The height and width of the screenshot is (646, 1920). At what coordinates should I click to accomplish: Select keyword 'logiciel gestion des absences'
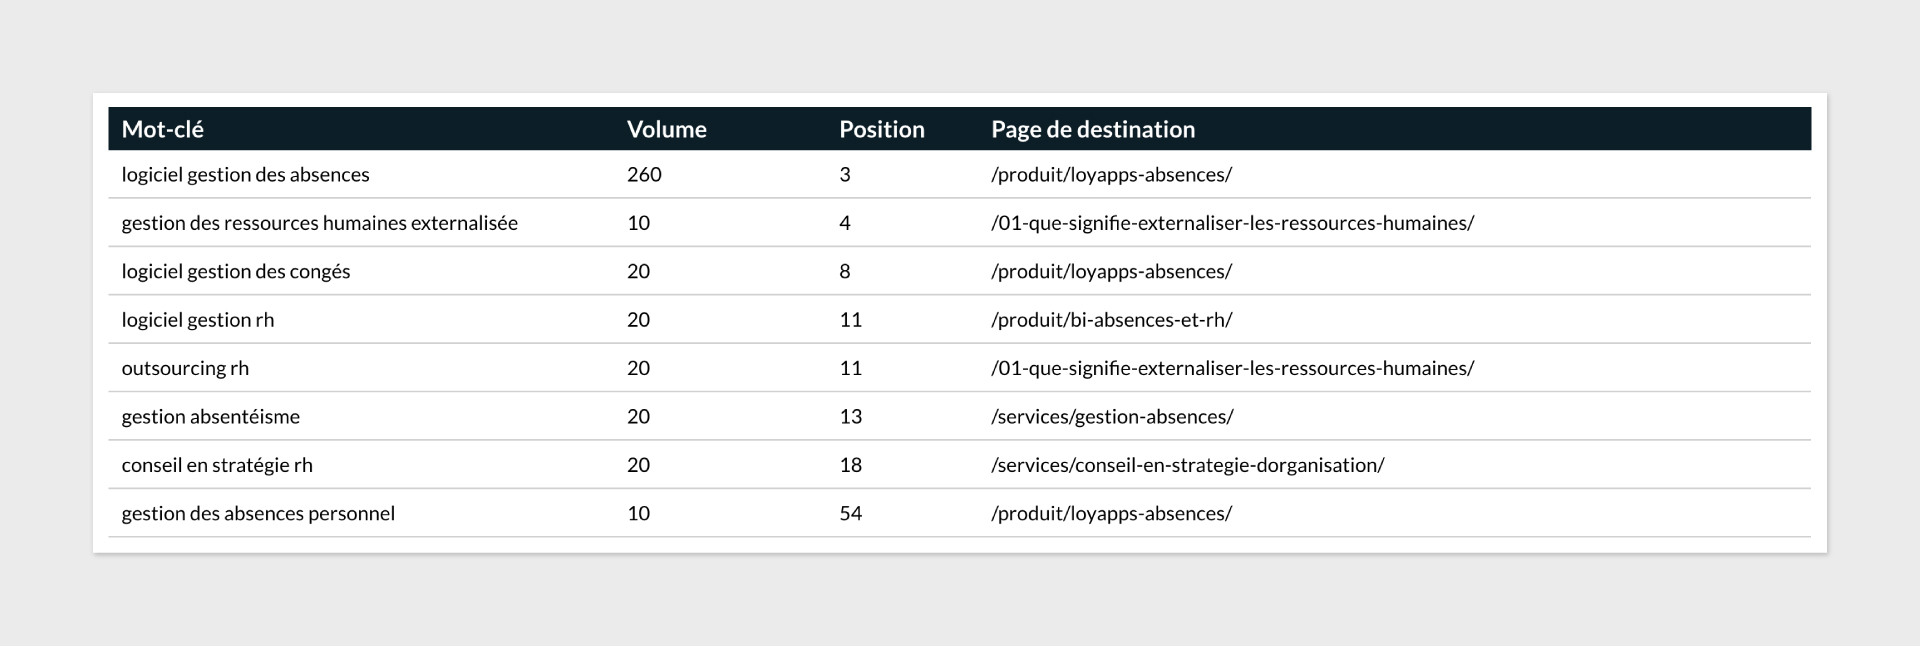click(x=245, y=175)
